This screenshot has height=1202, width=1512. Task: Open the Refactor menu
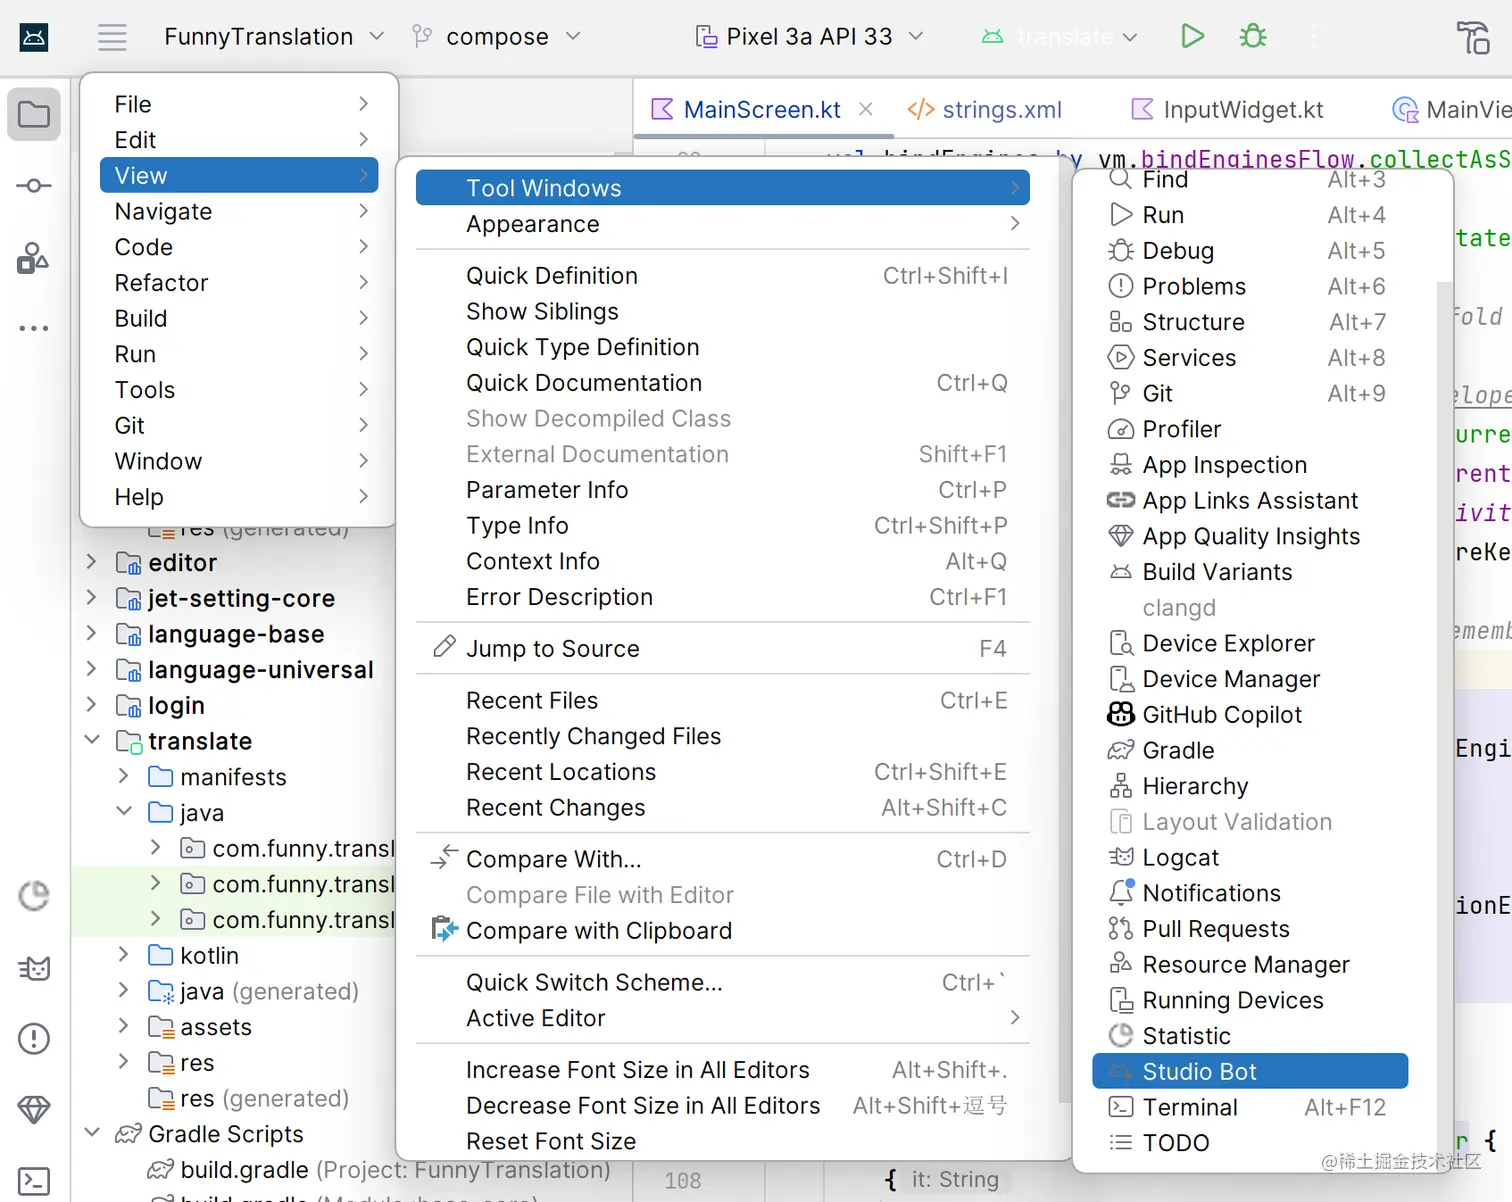pyautogui.click(x=239, y=283)
